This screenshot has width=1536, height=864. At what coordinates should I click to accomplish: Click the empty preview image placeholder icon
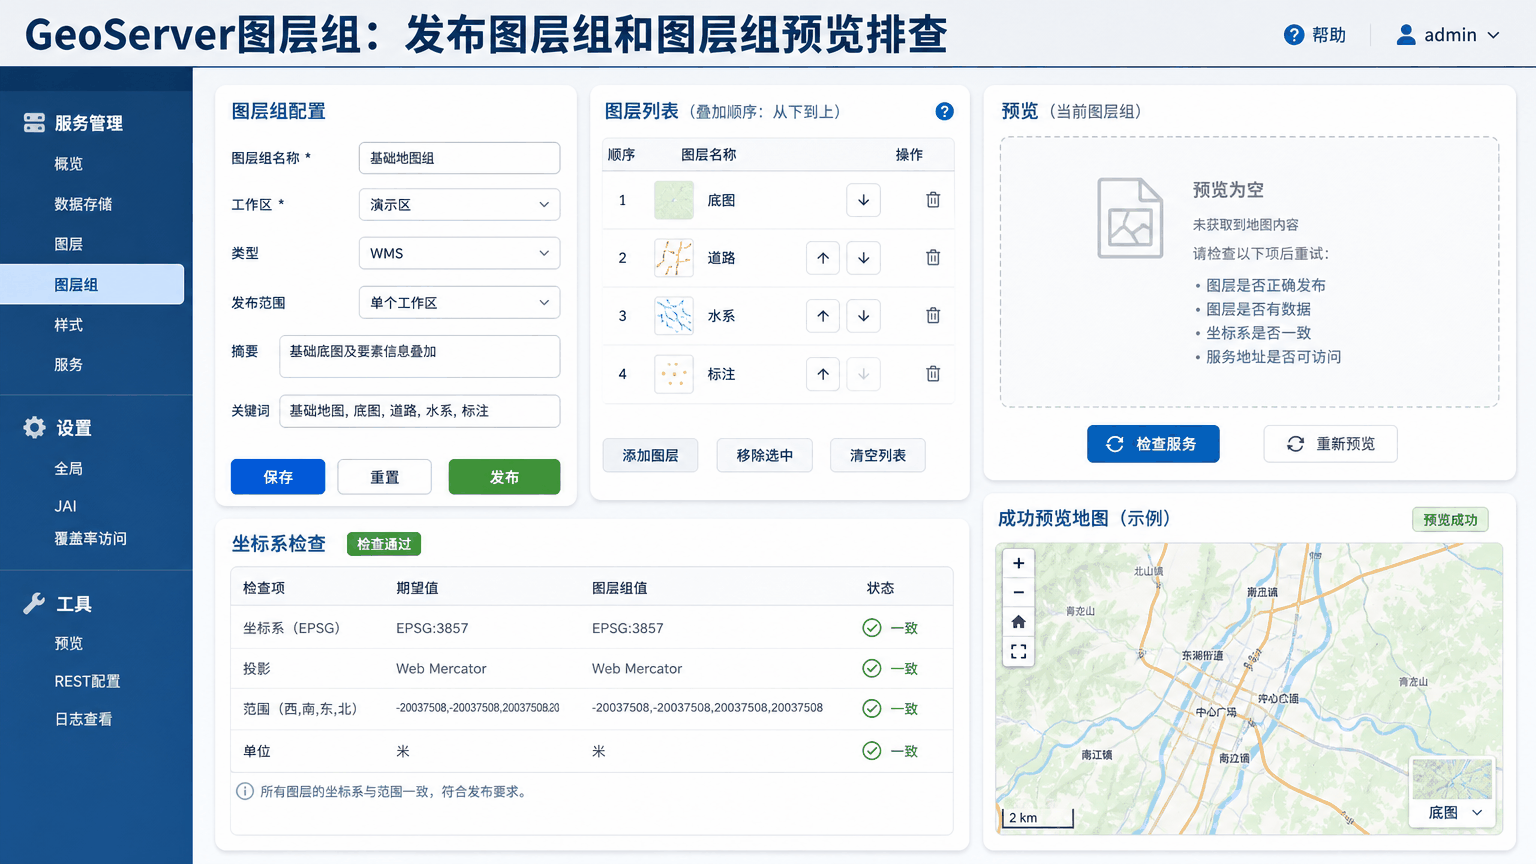point(1130,218)
